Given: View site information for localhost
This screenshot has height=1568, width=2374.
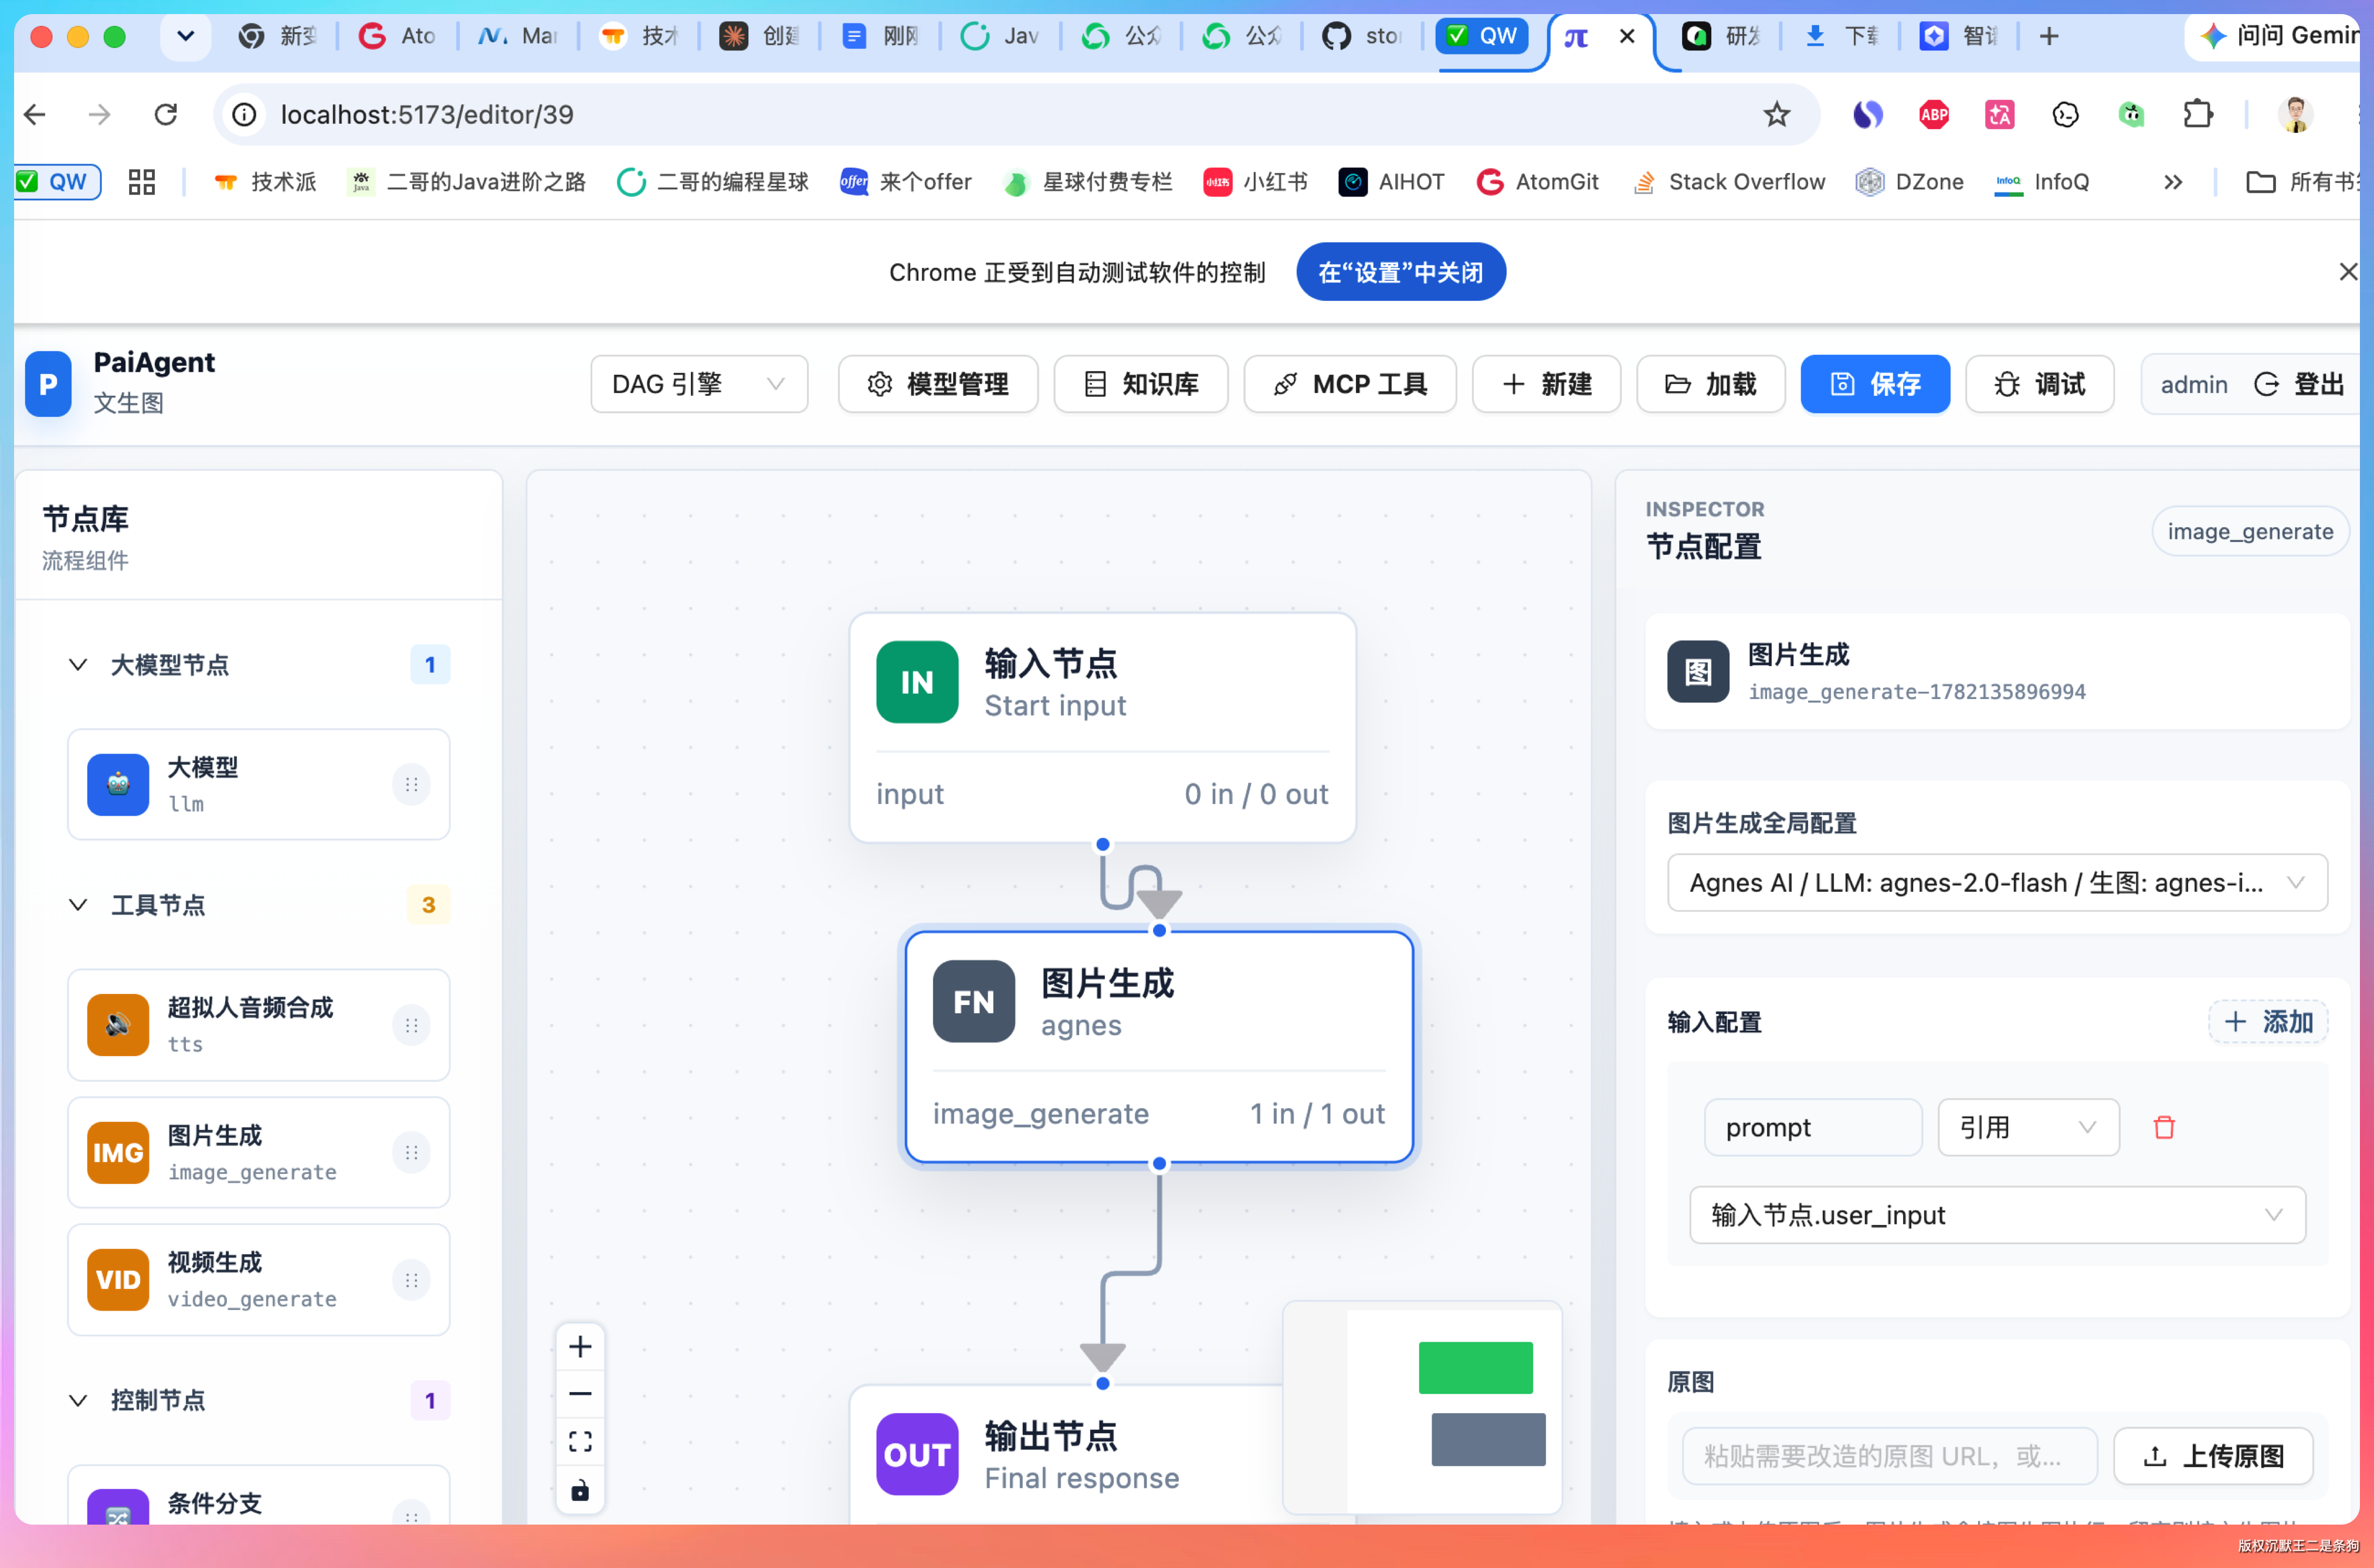Looking at the screenshot, I should (x=245, y=115).
